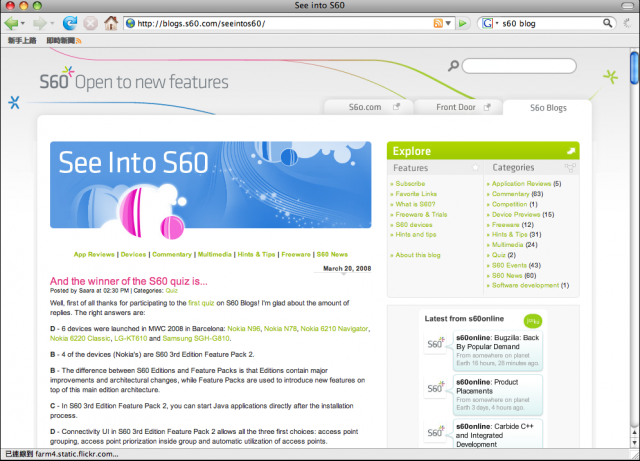
Task: Focus the S60 site search field
Action: tap(519, 66)
